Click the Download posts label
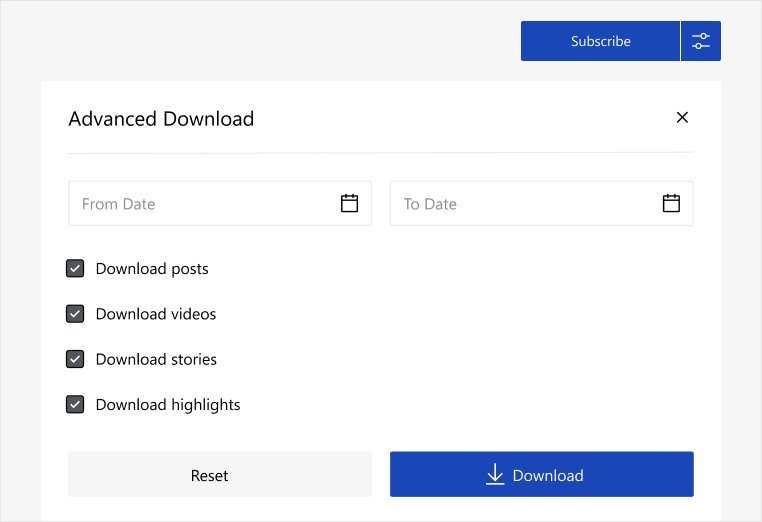This screenshot has width=762, height=522. coord(152,269)
